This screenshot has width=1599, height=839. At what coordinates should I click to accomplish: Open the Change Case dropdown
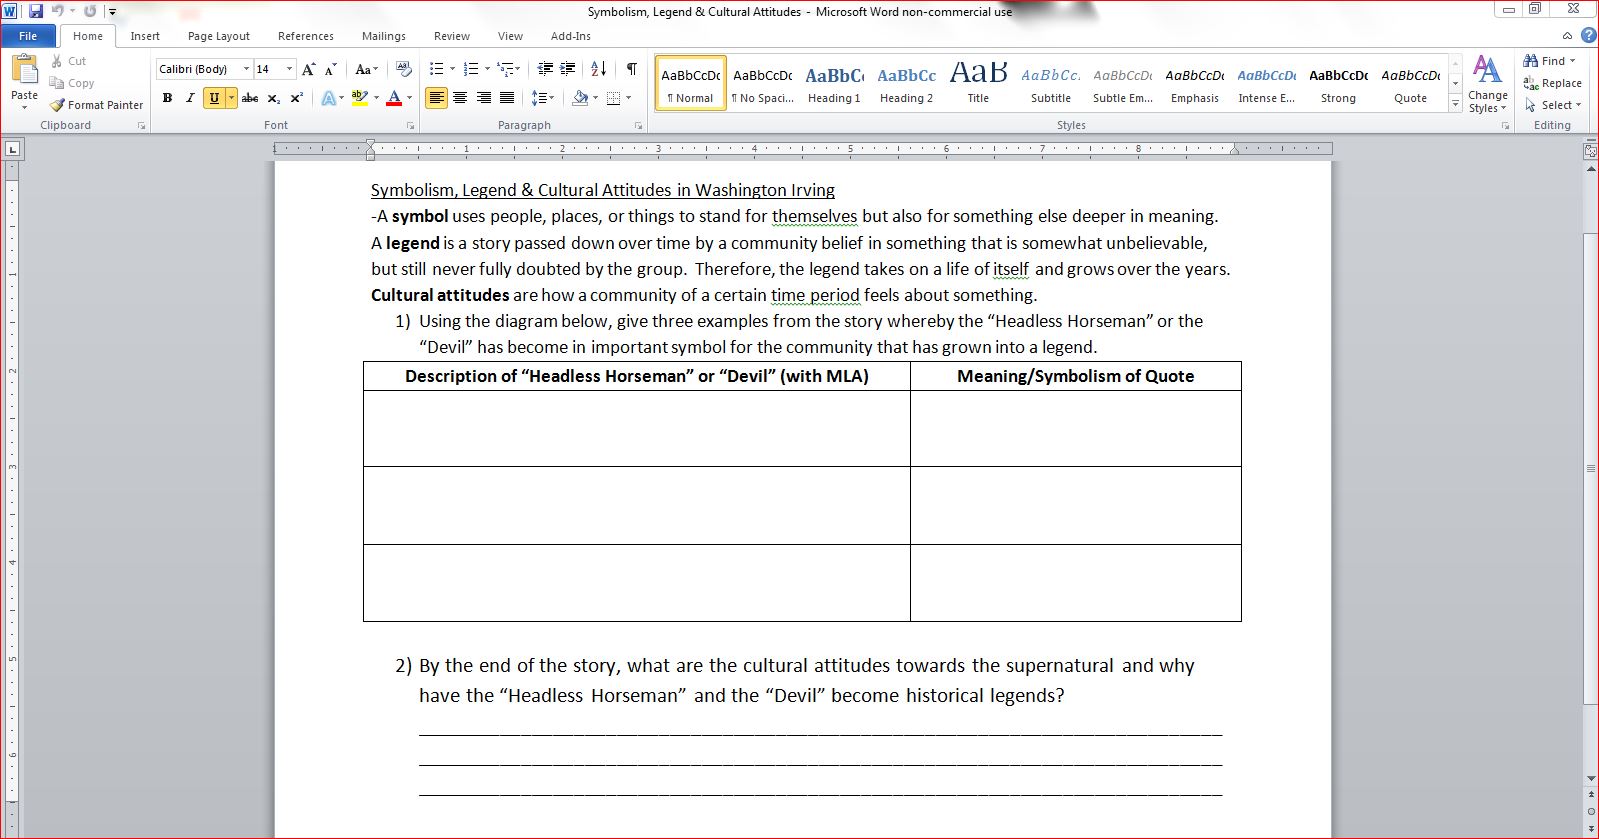tap(367, 69)
